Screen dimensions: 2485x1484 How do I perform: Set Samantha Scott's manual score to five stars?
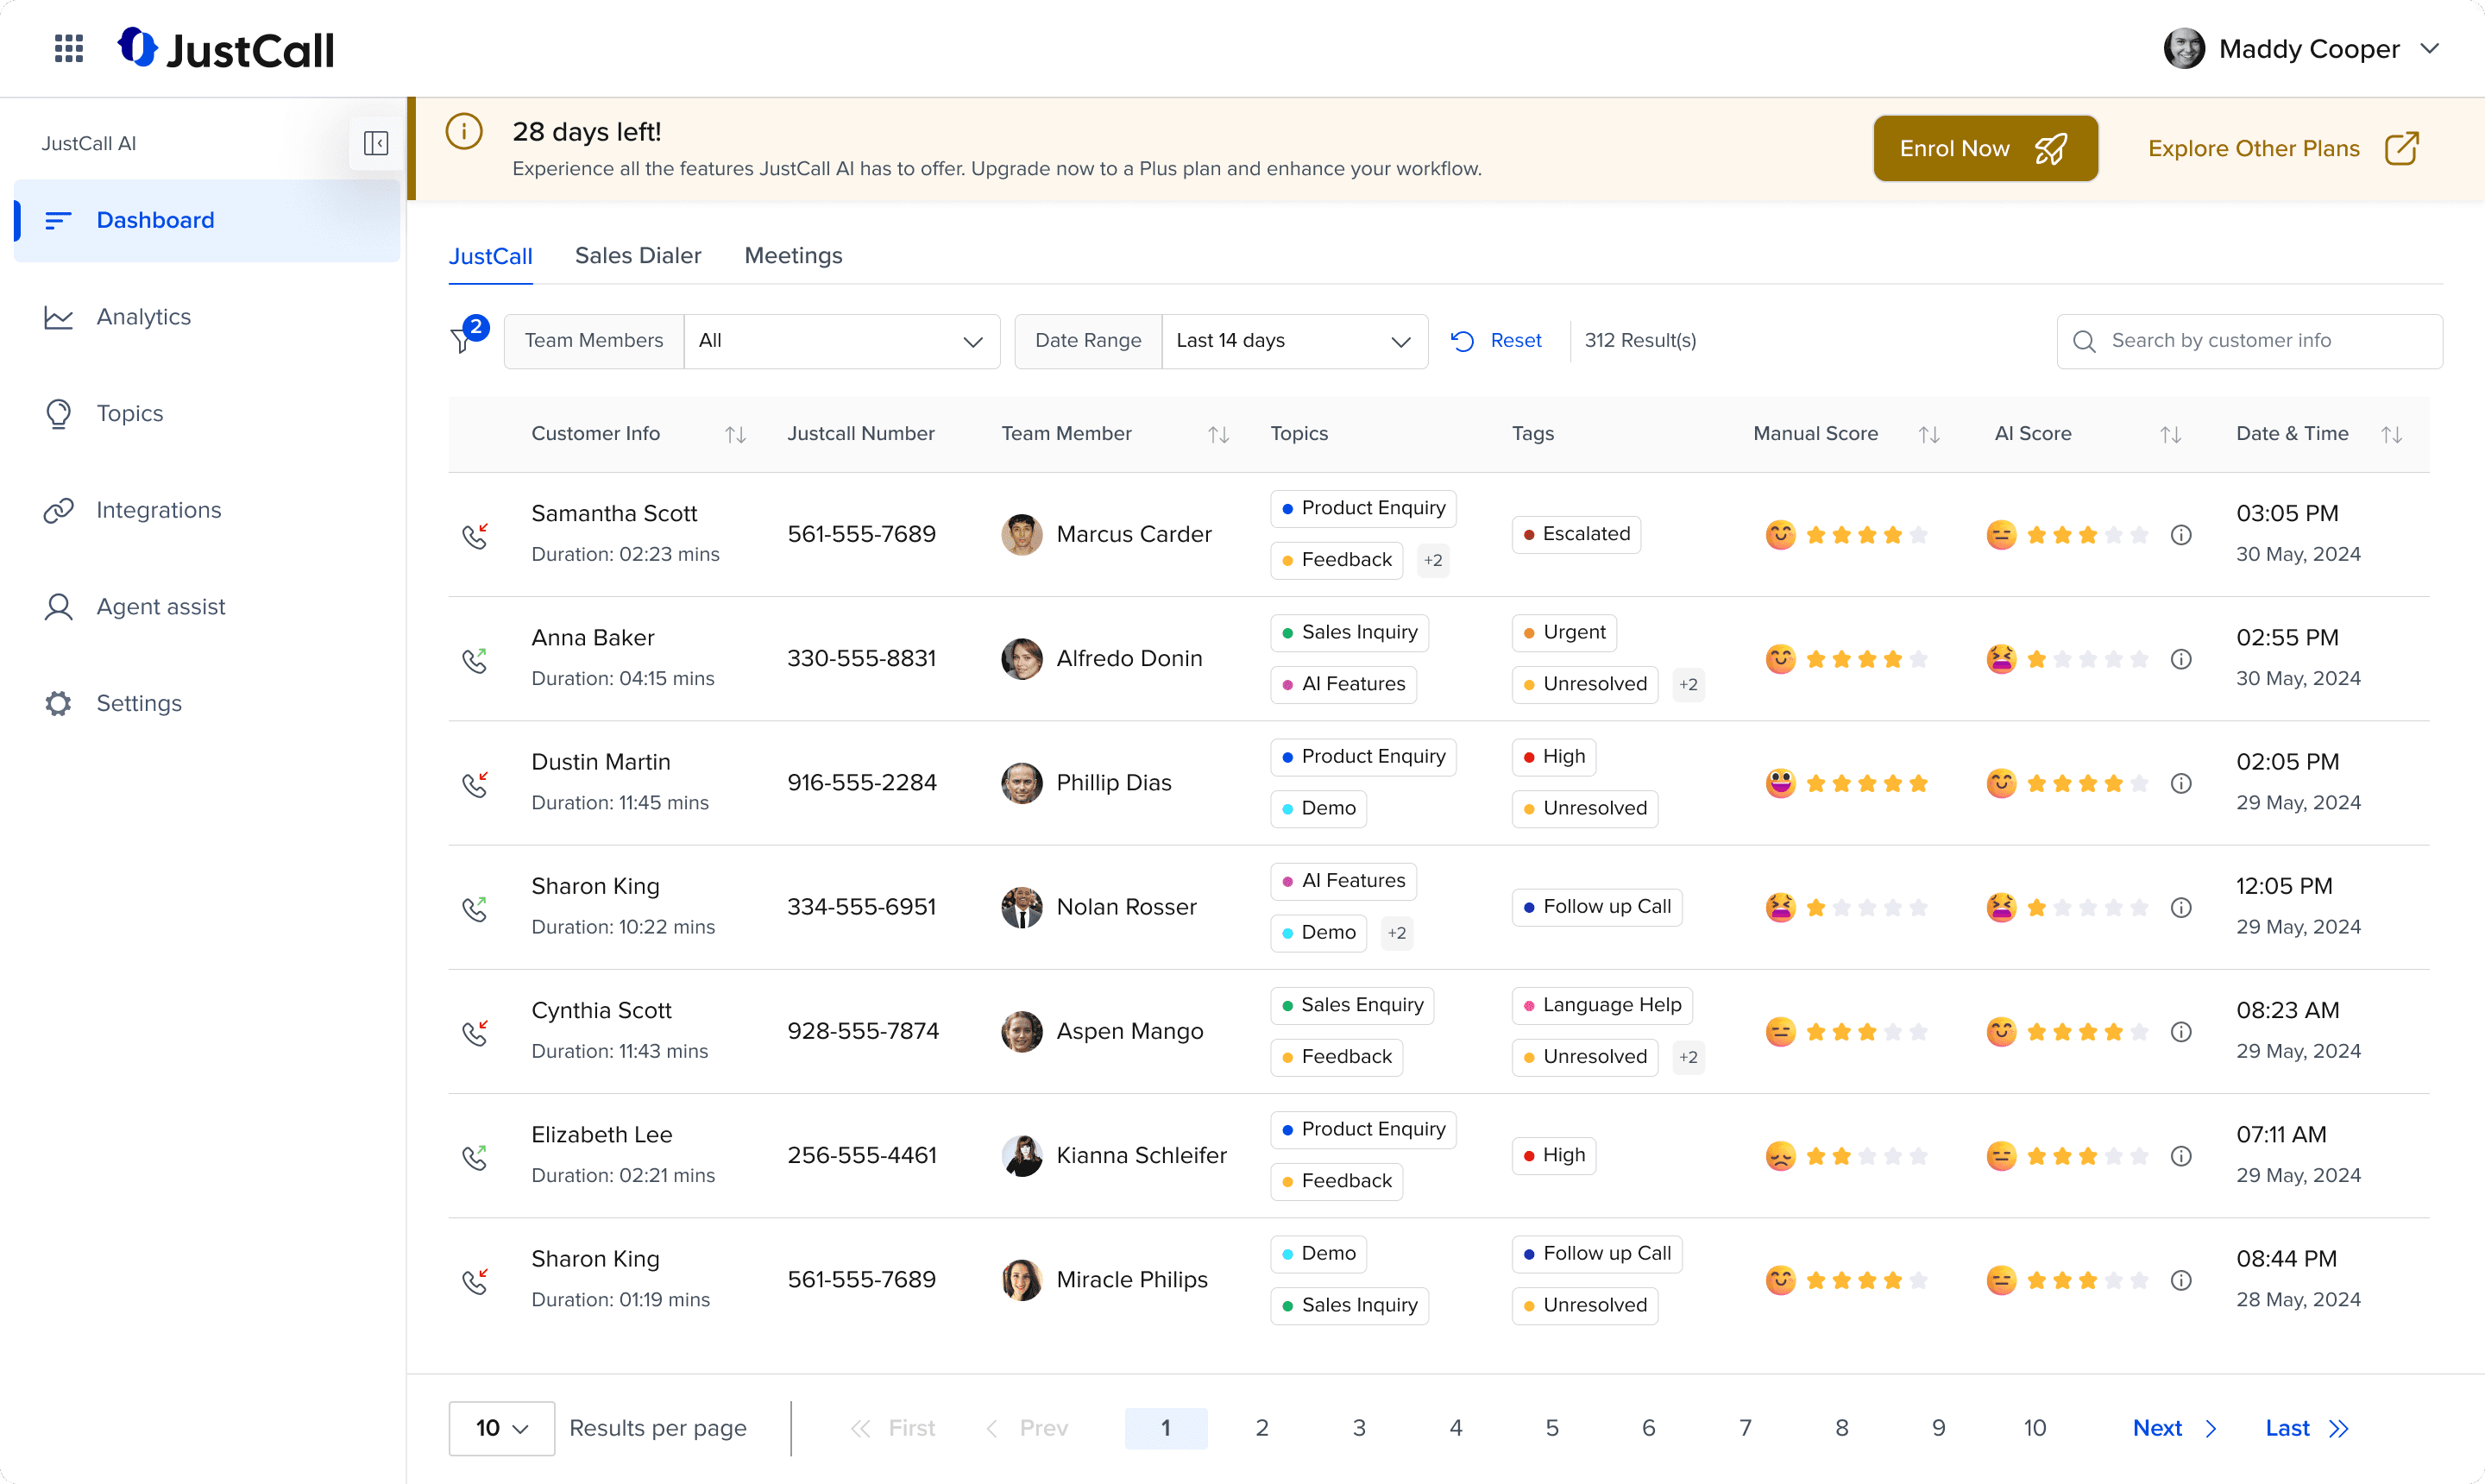click(x=1918, y=535)
